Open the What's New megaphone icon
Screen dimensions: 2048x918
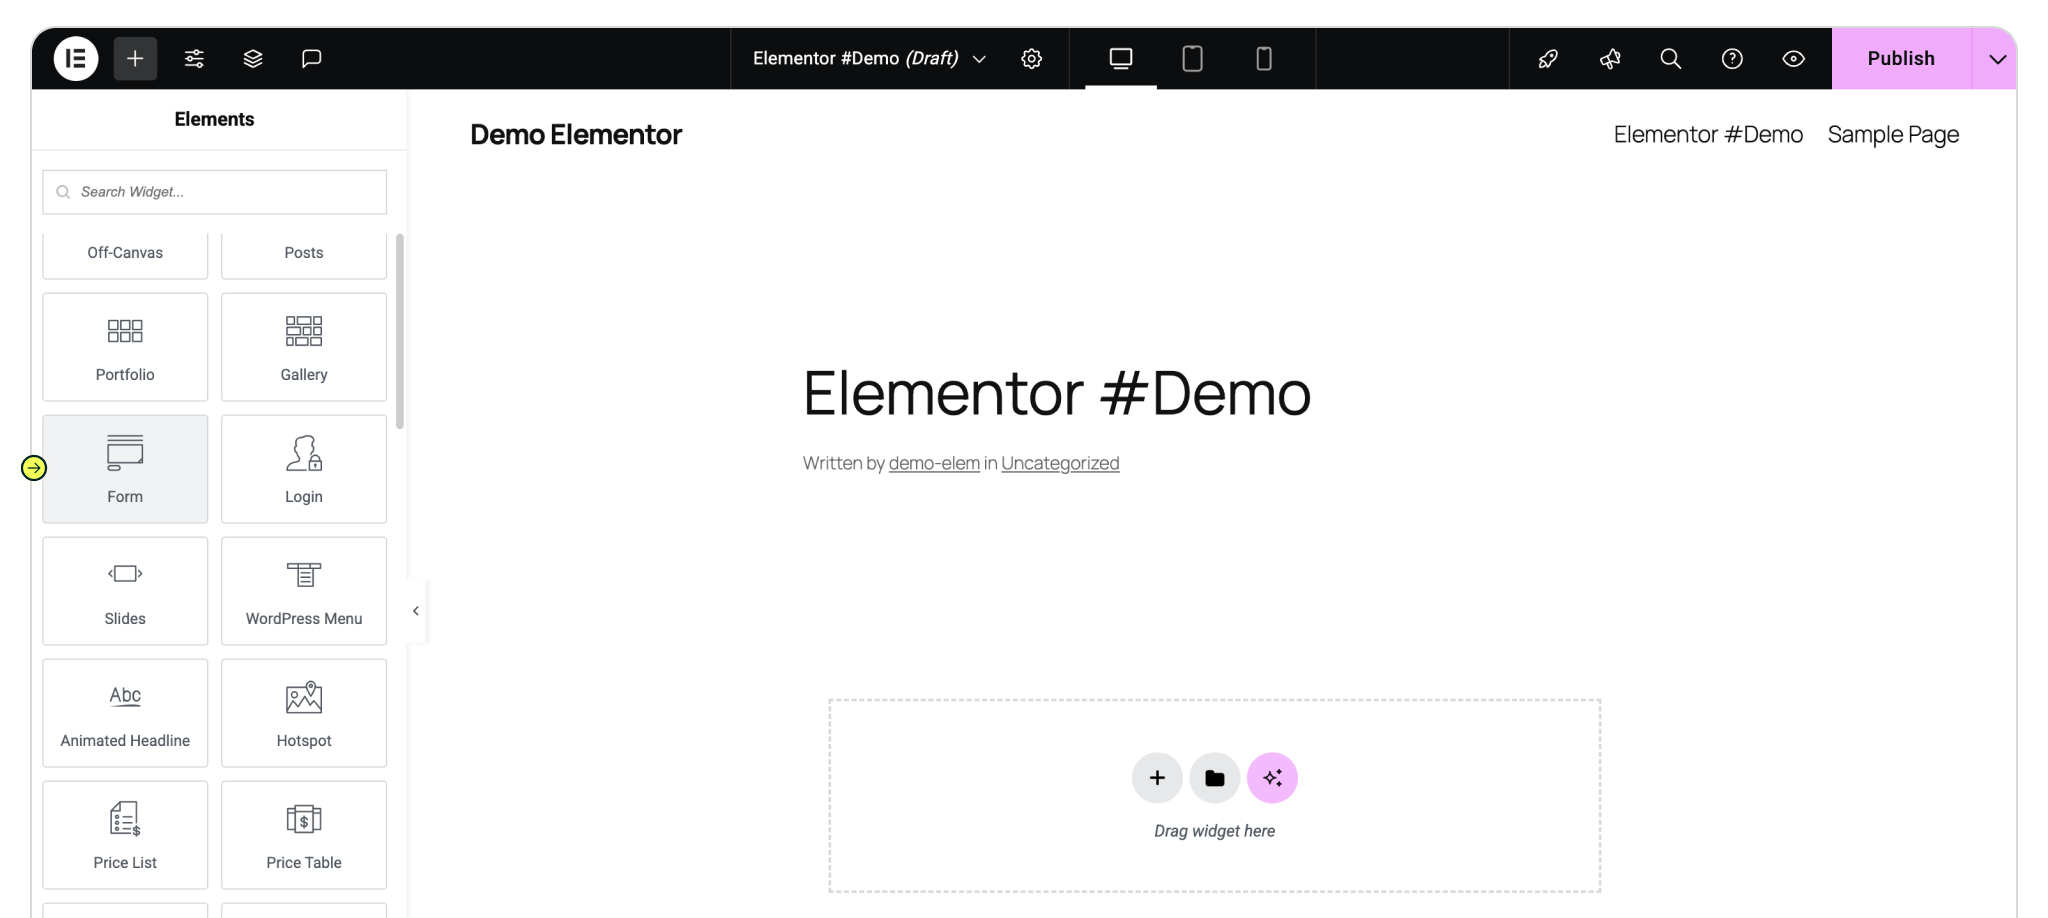point(1610,58)
